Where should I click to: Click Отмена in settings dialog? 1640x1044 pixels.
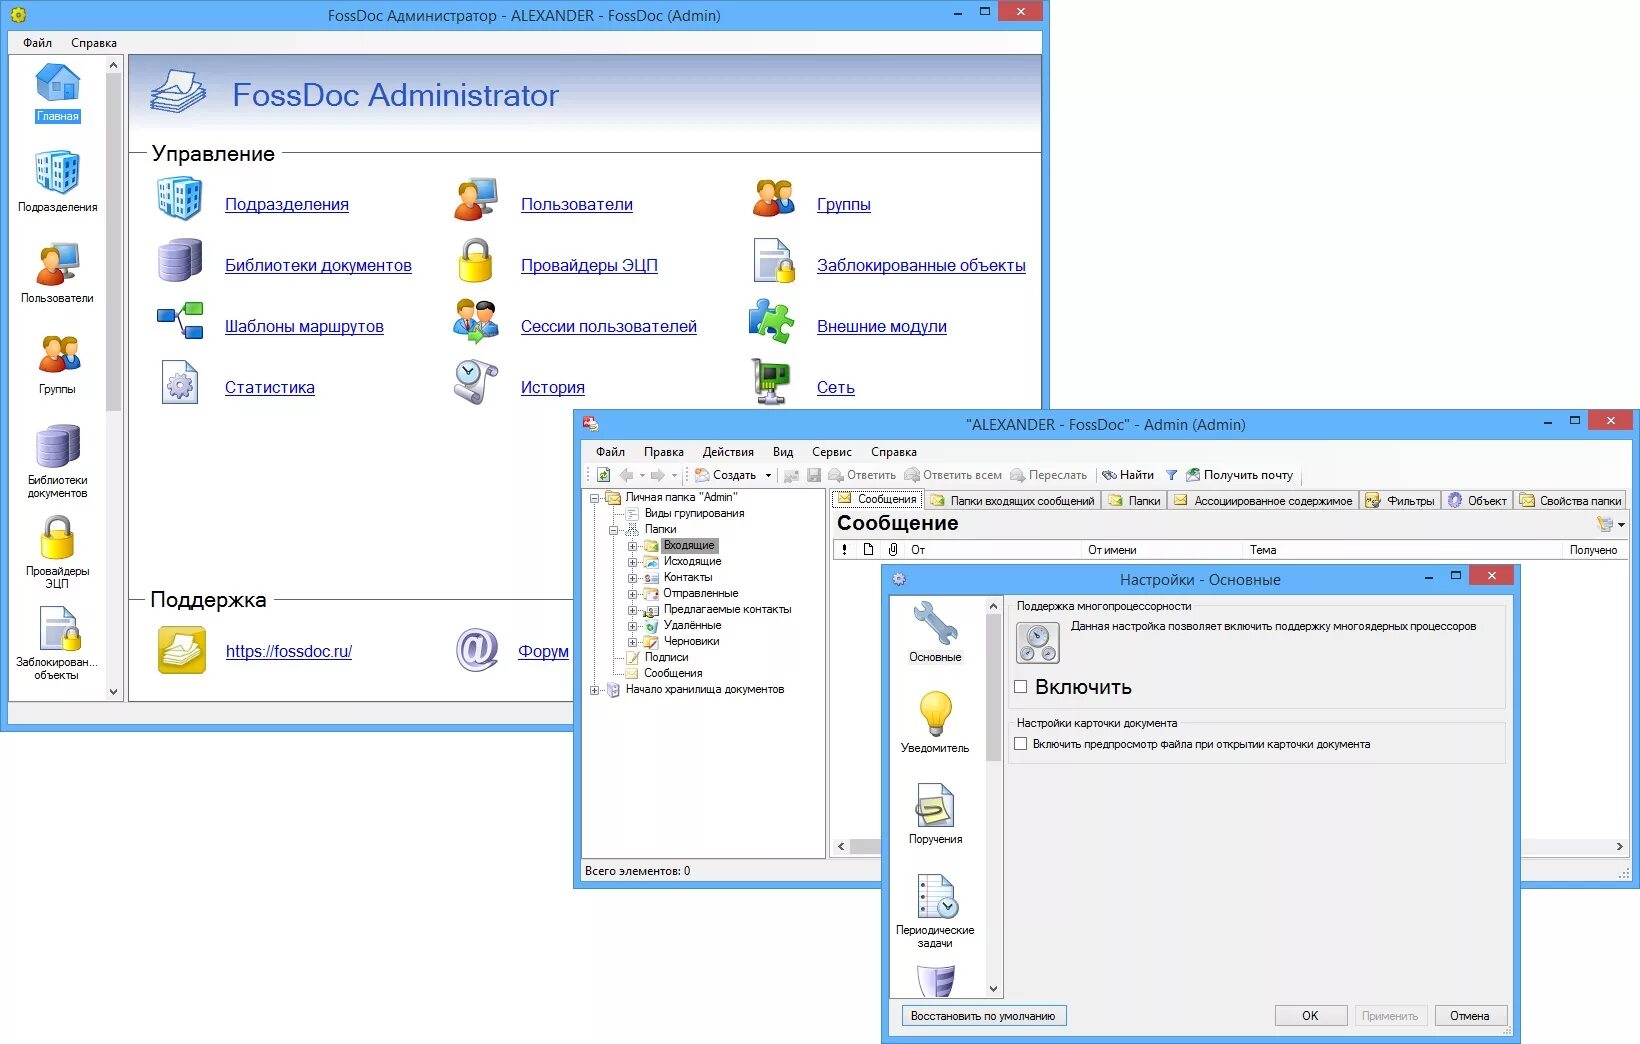1470,1016
